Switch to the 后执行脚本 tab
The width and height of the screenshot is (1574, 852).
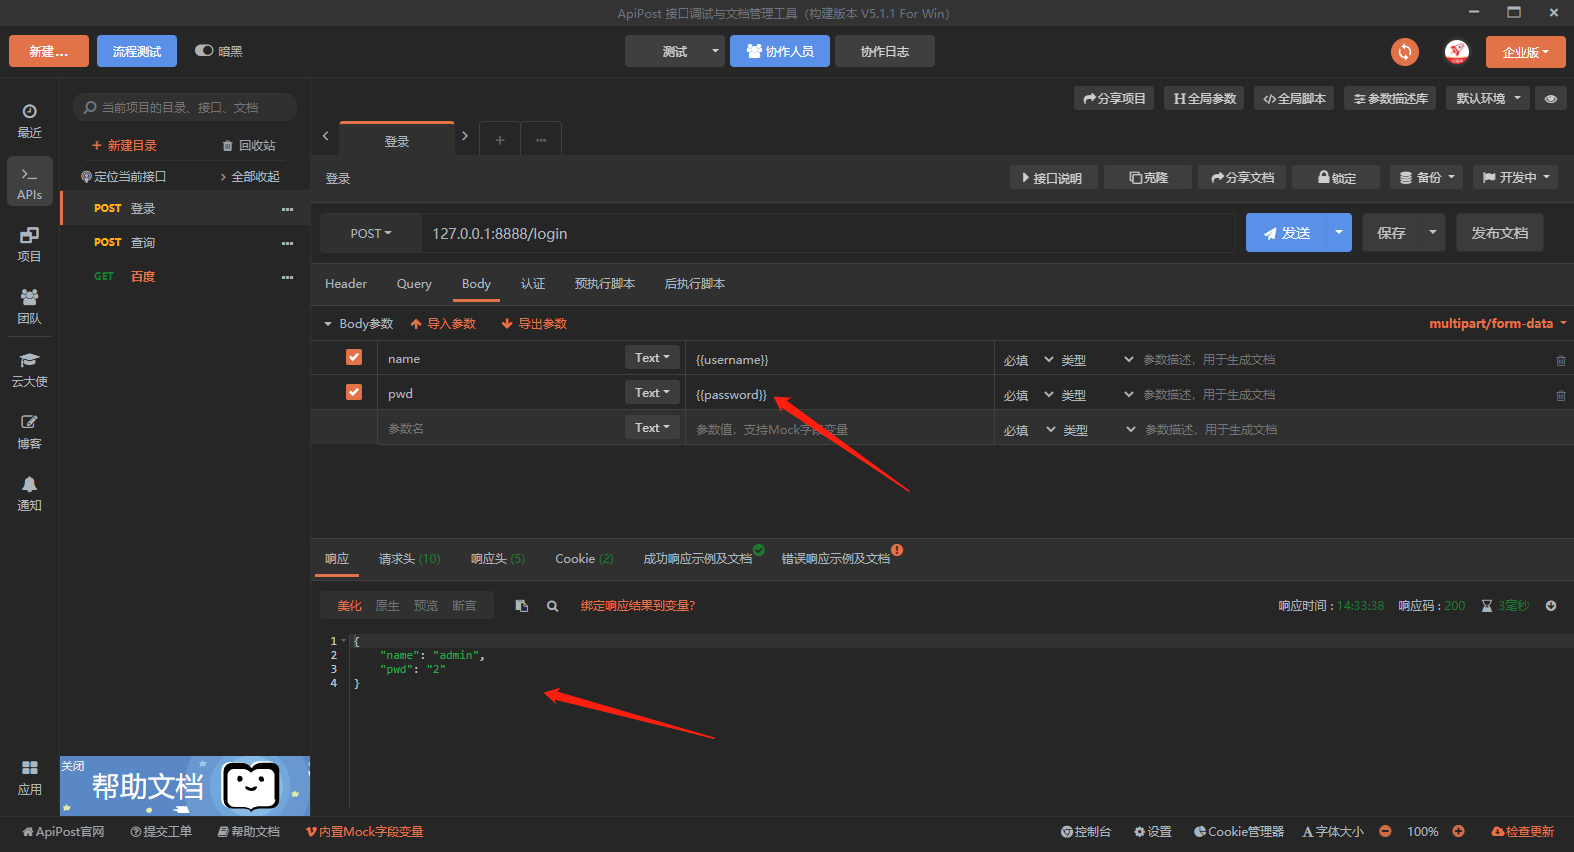click(695, 284)
